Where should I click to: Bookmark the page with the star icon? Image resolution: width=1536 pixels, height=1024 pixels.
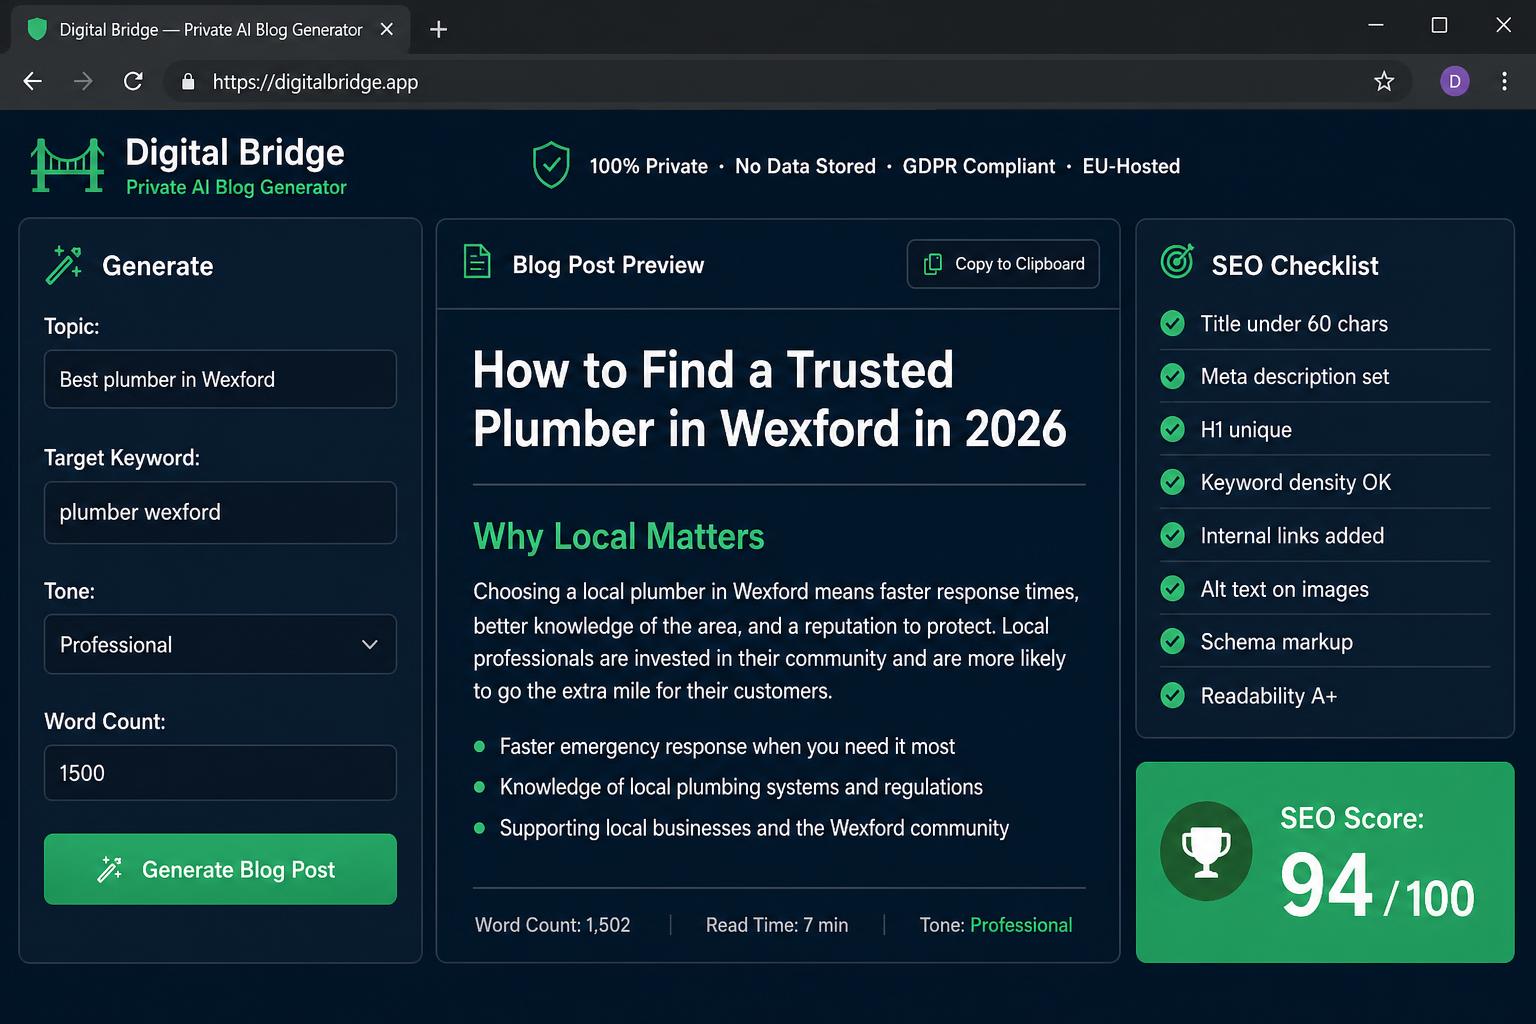click(1384, 82)
